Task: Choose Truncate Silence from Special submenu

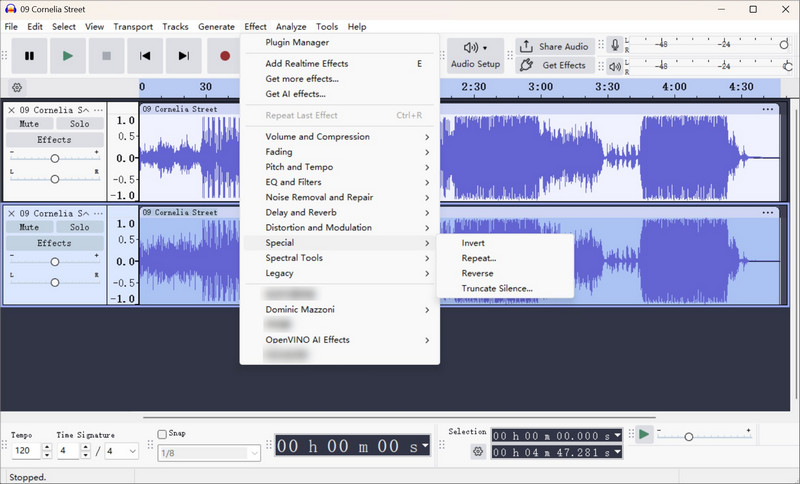Action: (x=497, y=288)
